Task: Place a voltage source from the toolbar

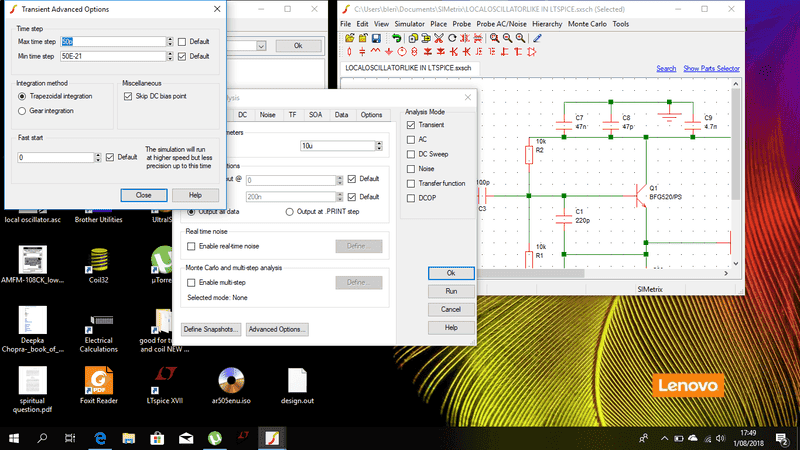Action: click(402, 52)
